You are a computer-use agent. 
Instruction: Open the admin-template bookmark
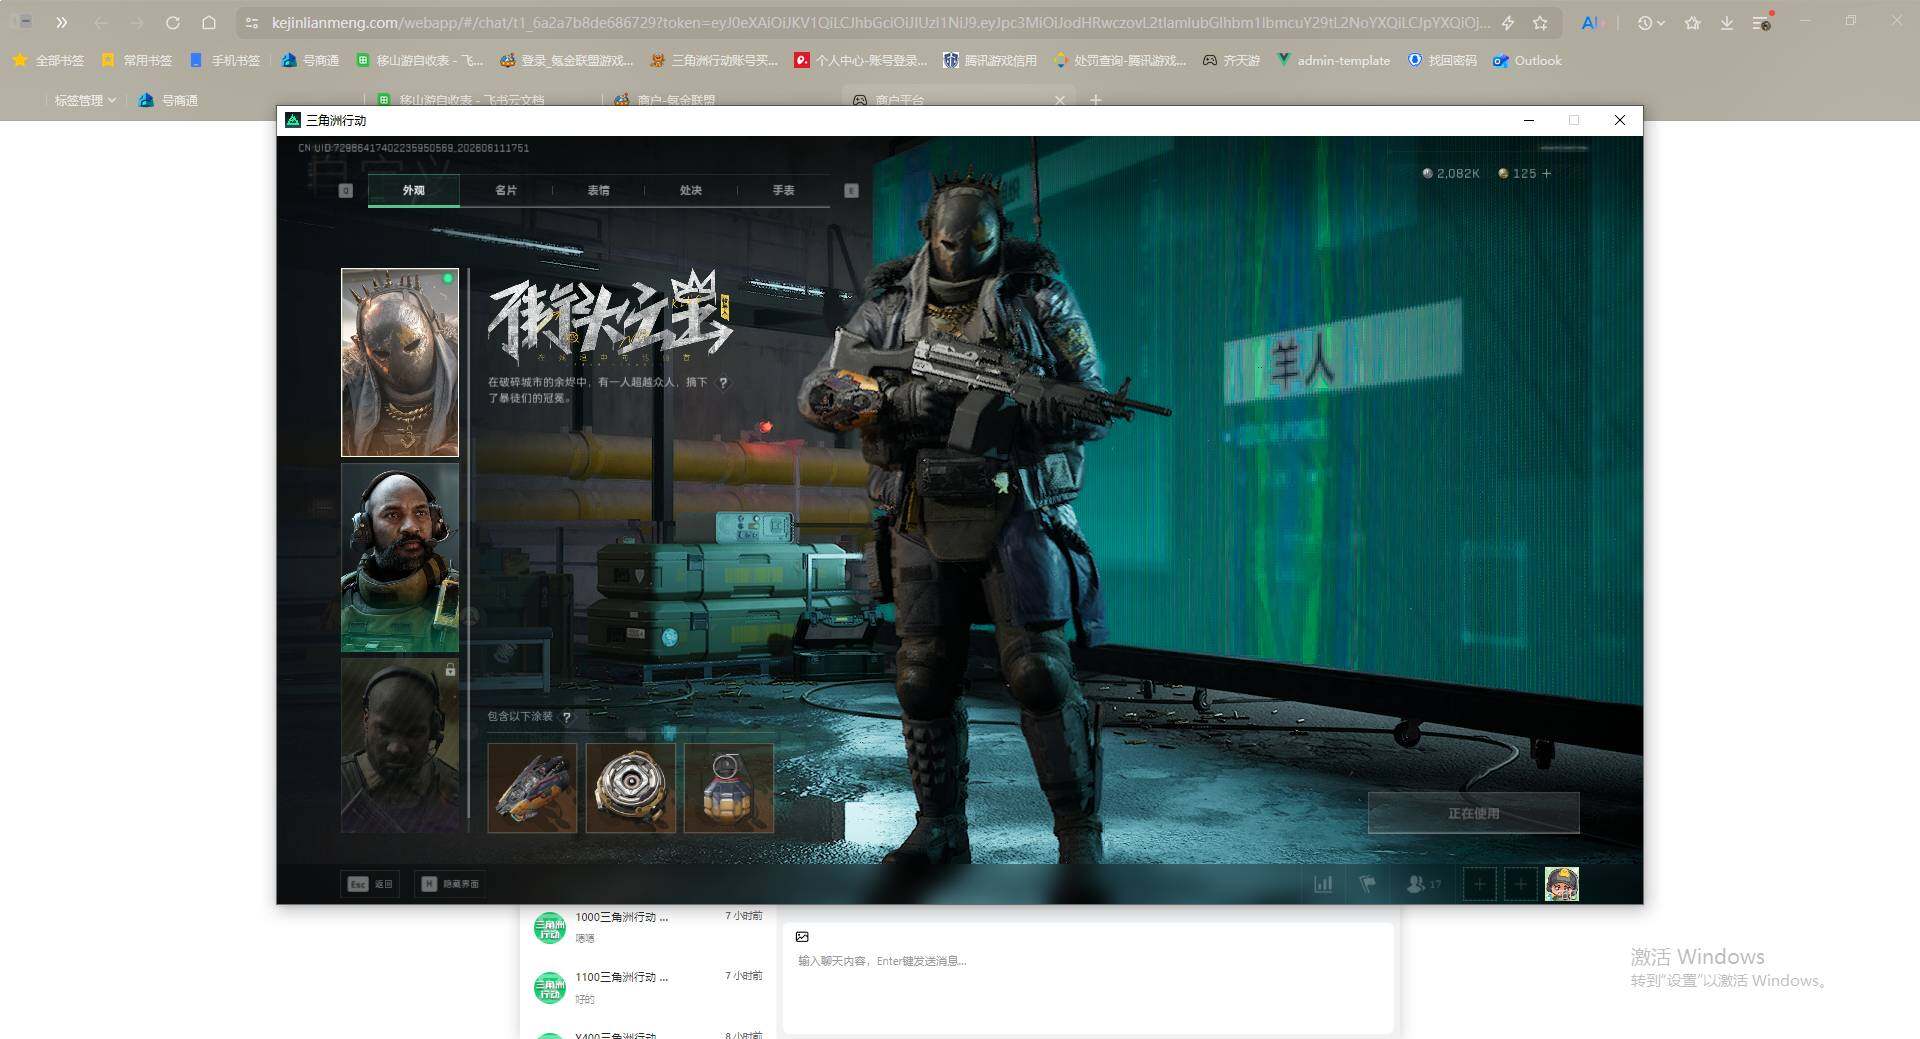[1333, 61]
